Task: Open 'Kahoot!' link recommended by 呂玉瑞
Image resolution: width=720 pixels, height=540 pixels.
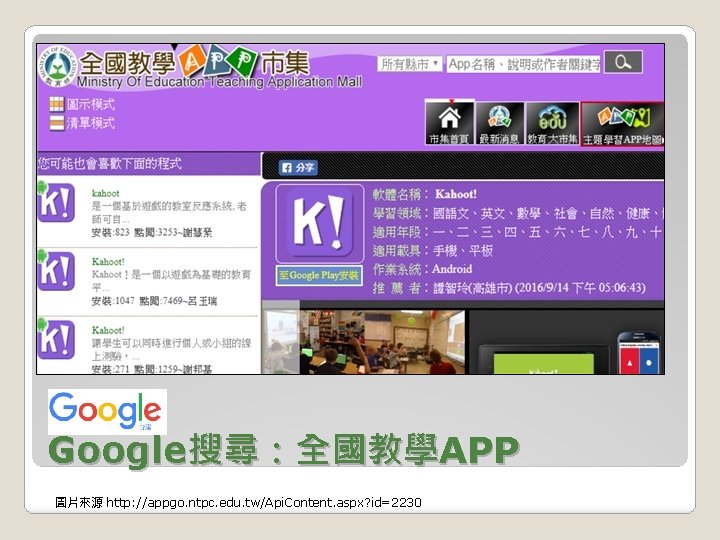Action: tap(108, 262)
